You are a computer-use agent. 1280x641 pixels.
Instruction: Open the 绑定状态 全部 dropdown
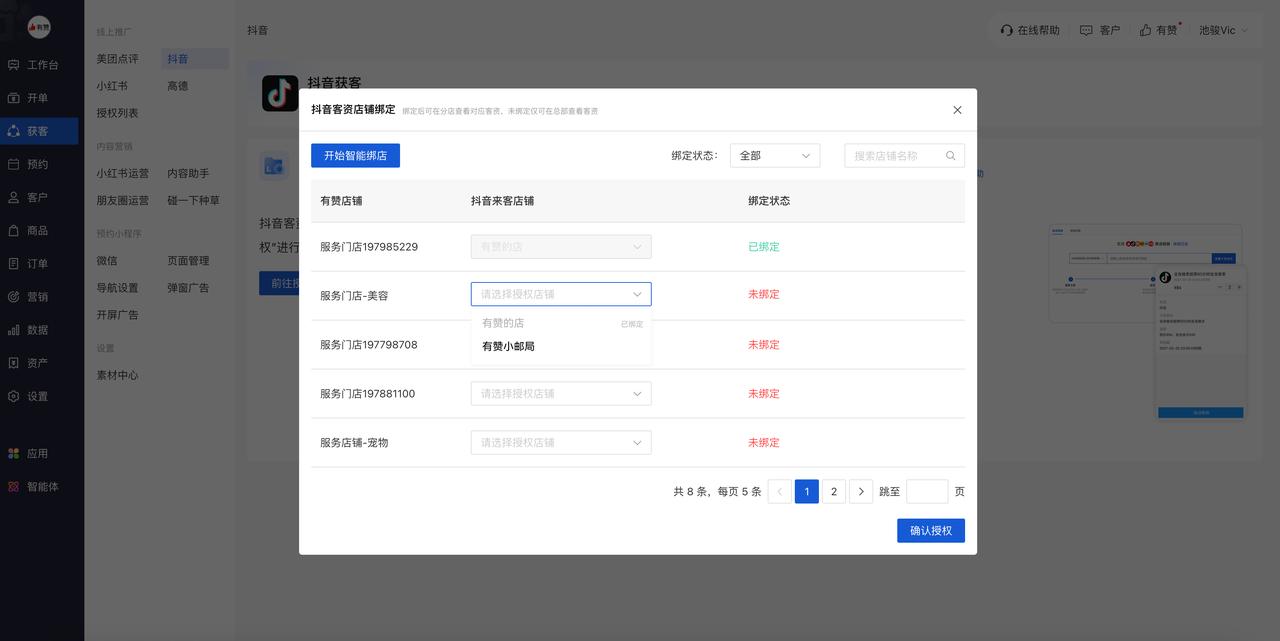pyautogui.click(x=775, y=156)
